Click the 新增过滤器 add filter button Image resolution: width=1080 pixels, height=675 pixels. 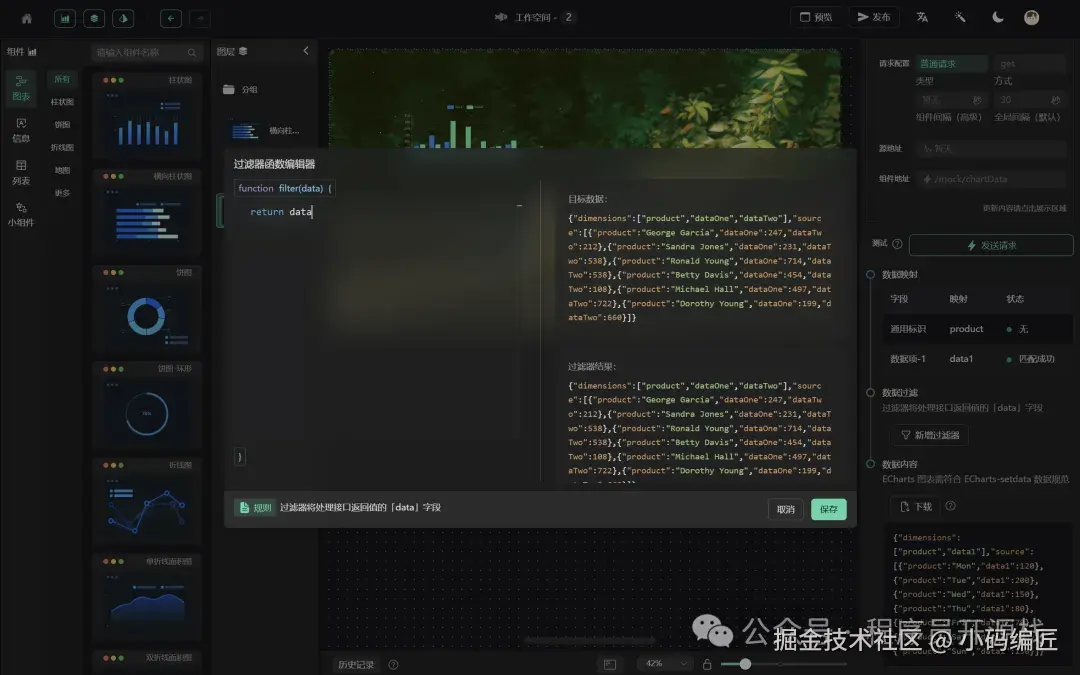coord(930,435)
